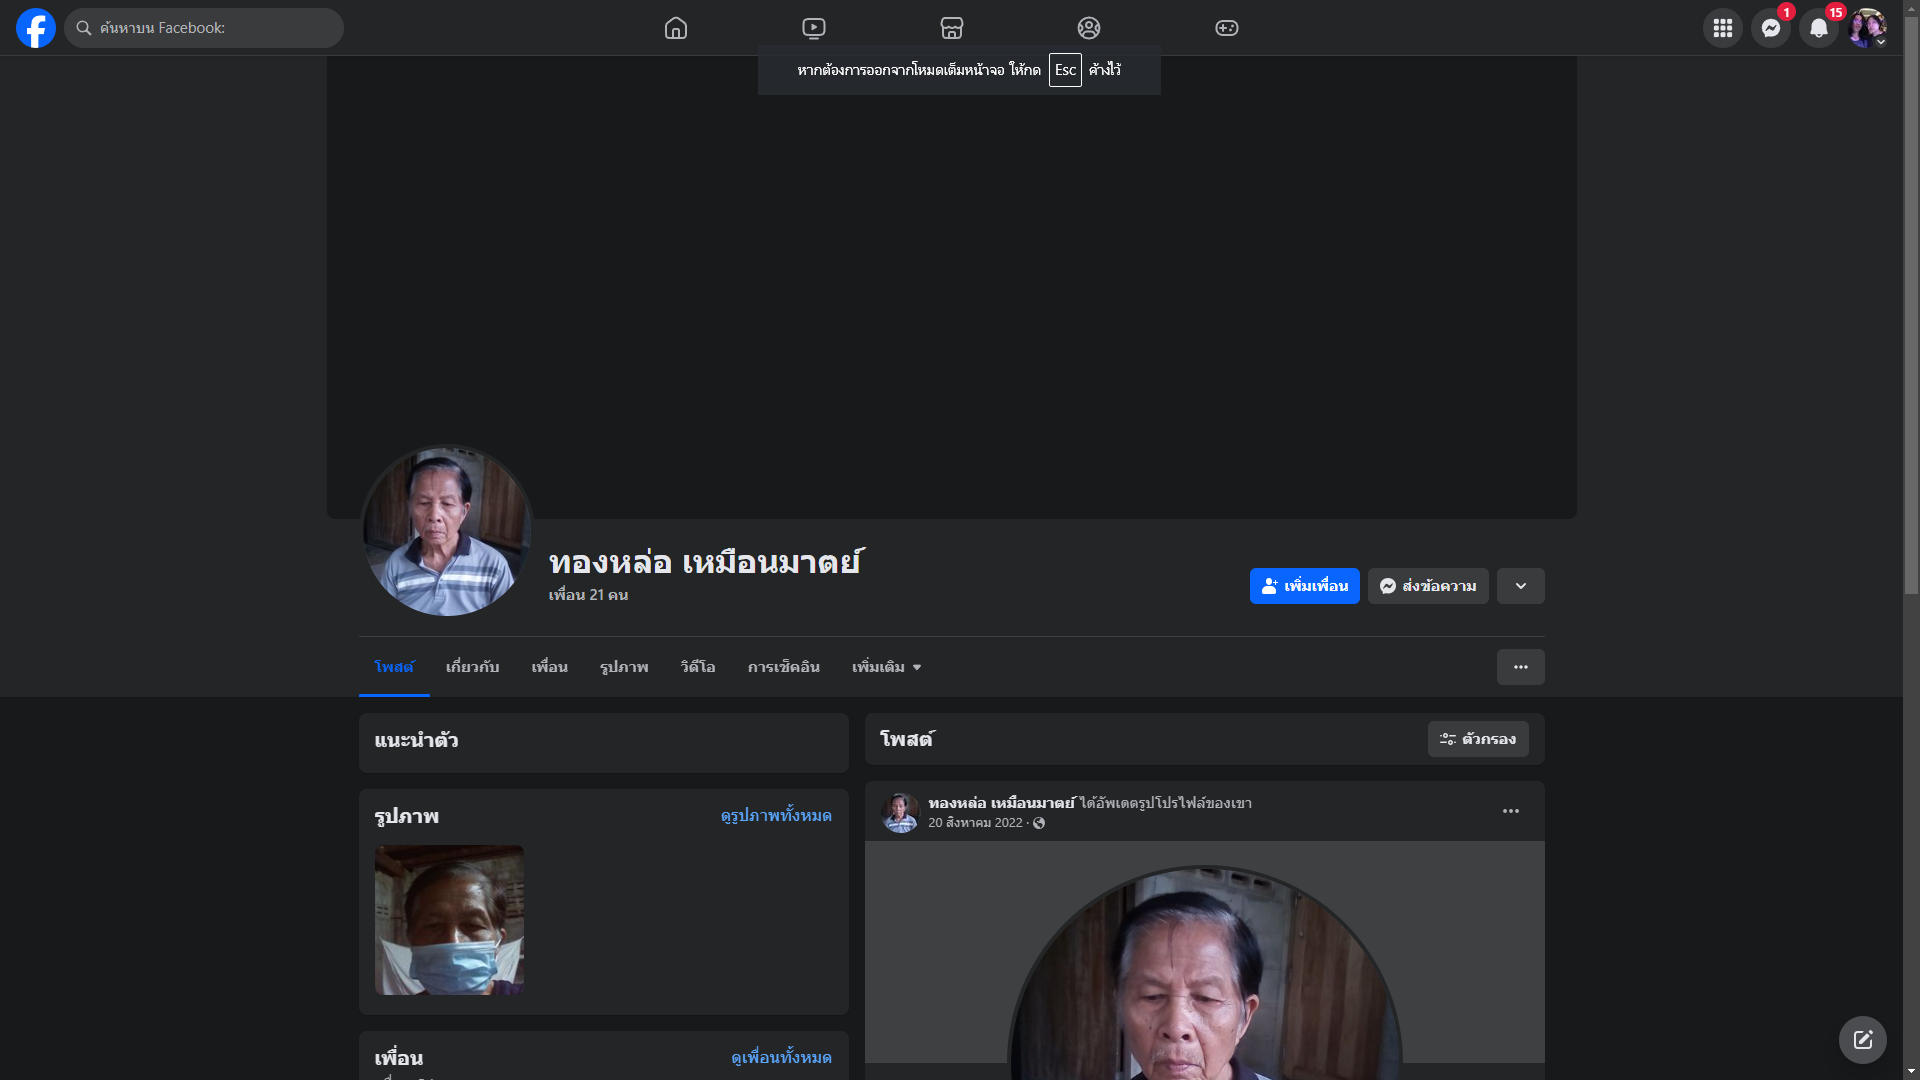Image resolution: width=1920 pixels, height=1080 pixels.
Task: Open the masked face photo thumbnail
Action: click(449, 920)
